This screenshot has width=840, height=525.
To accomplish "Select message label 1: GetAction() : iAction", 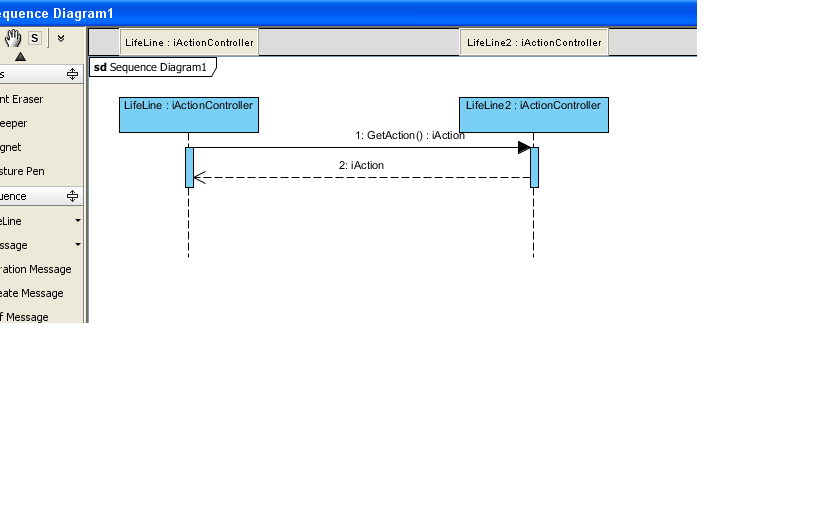I will 410,136.
